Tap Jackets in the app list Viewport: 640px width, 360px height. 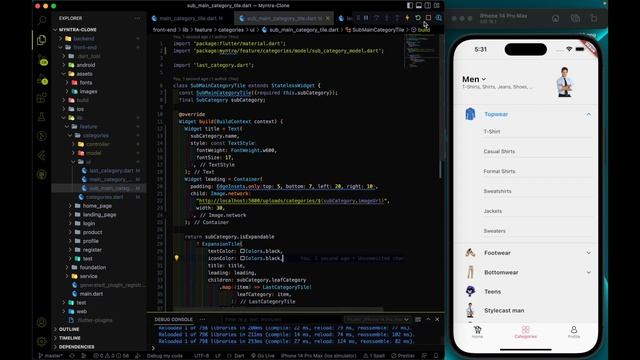(x=493, y=211)
